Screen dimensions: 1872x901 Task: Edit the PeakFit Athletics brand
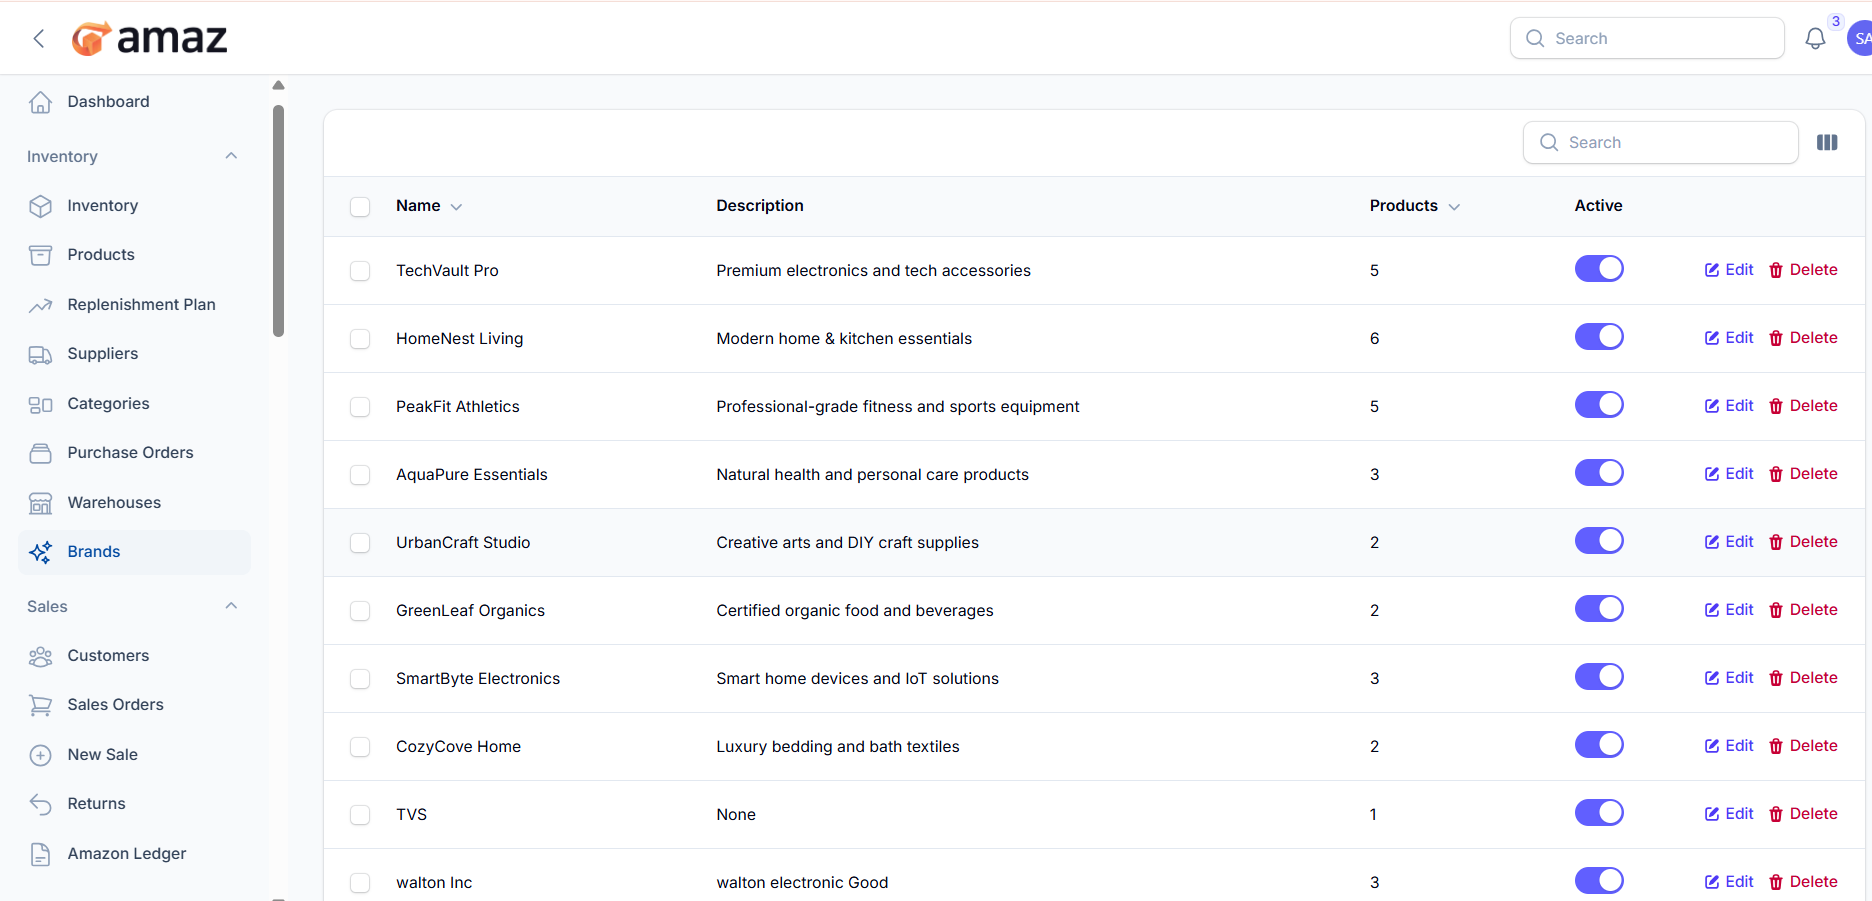click(x=1729, y=406)
